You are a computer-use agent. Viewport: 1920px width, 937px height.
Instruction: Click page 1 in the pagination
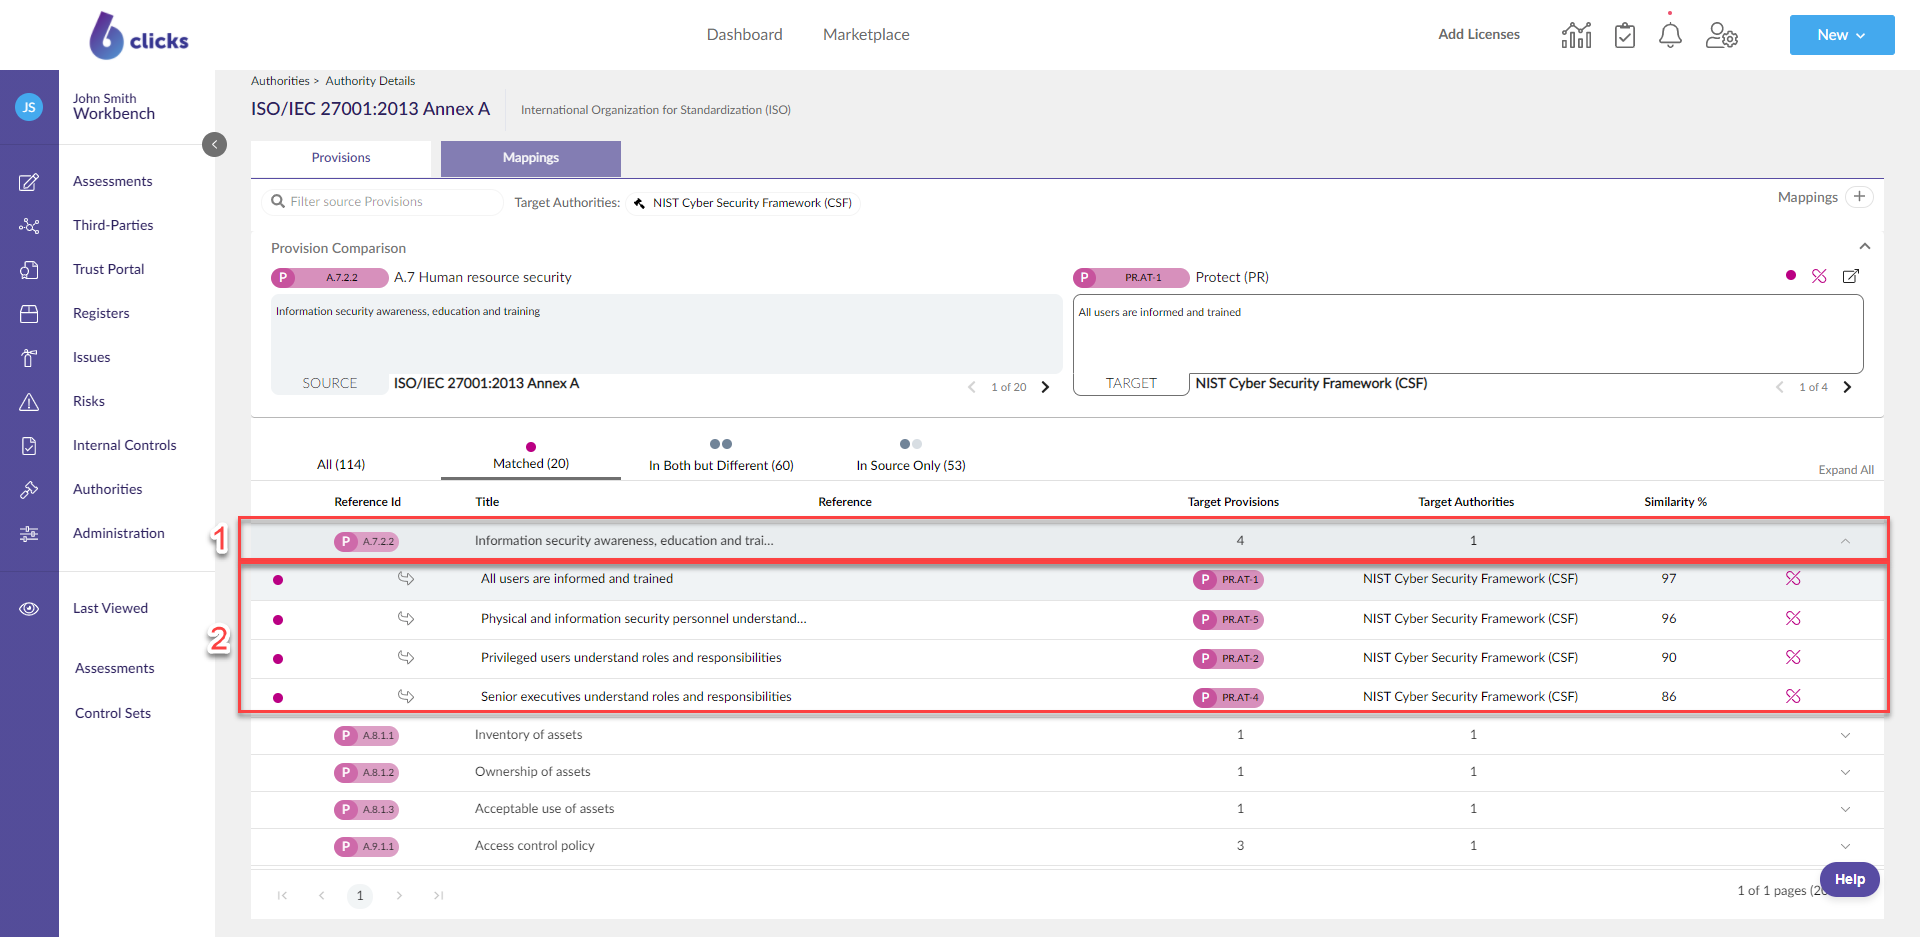click(360, 896)
